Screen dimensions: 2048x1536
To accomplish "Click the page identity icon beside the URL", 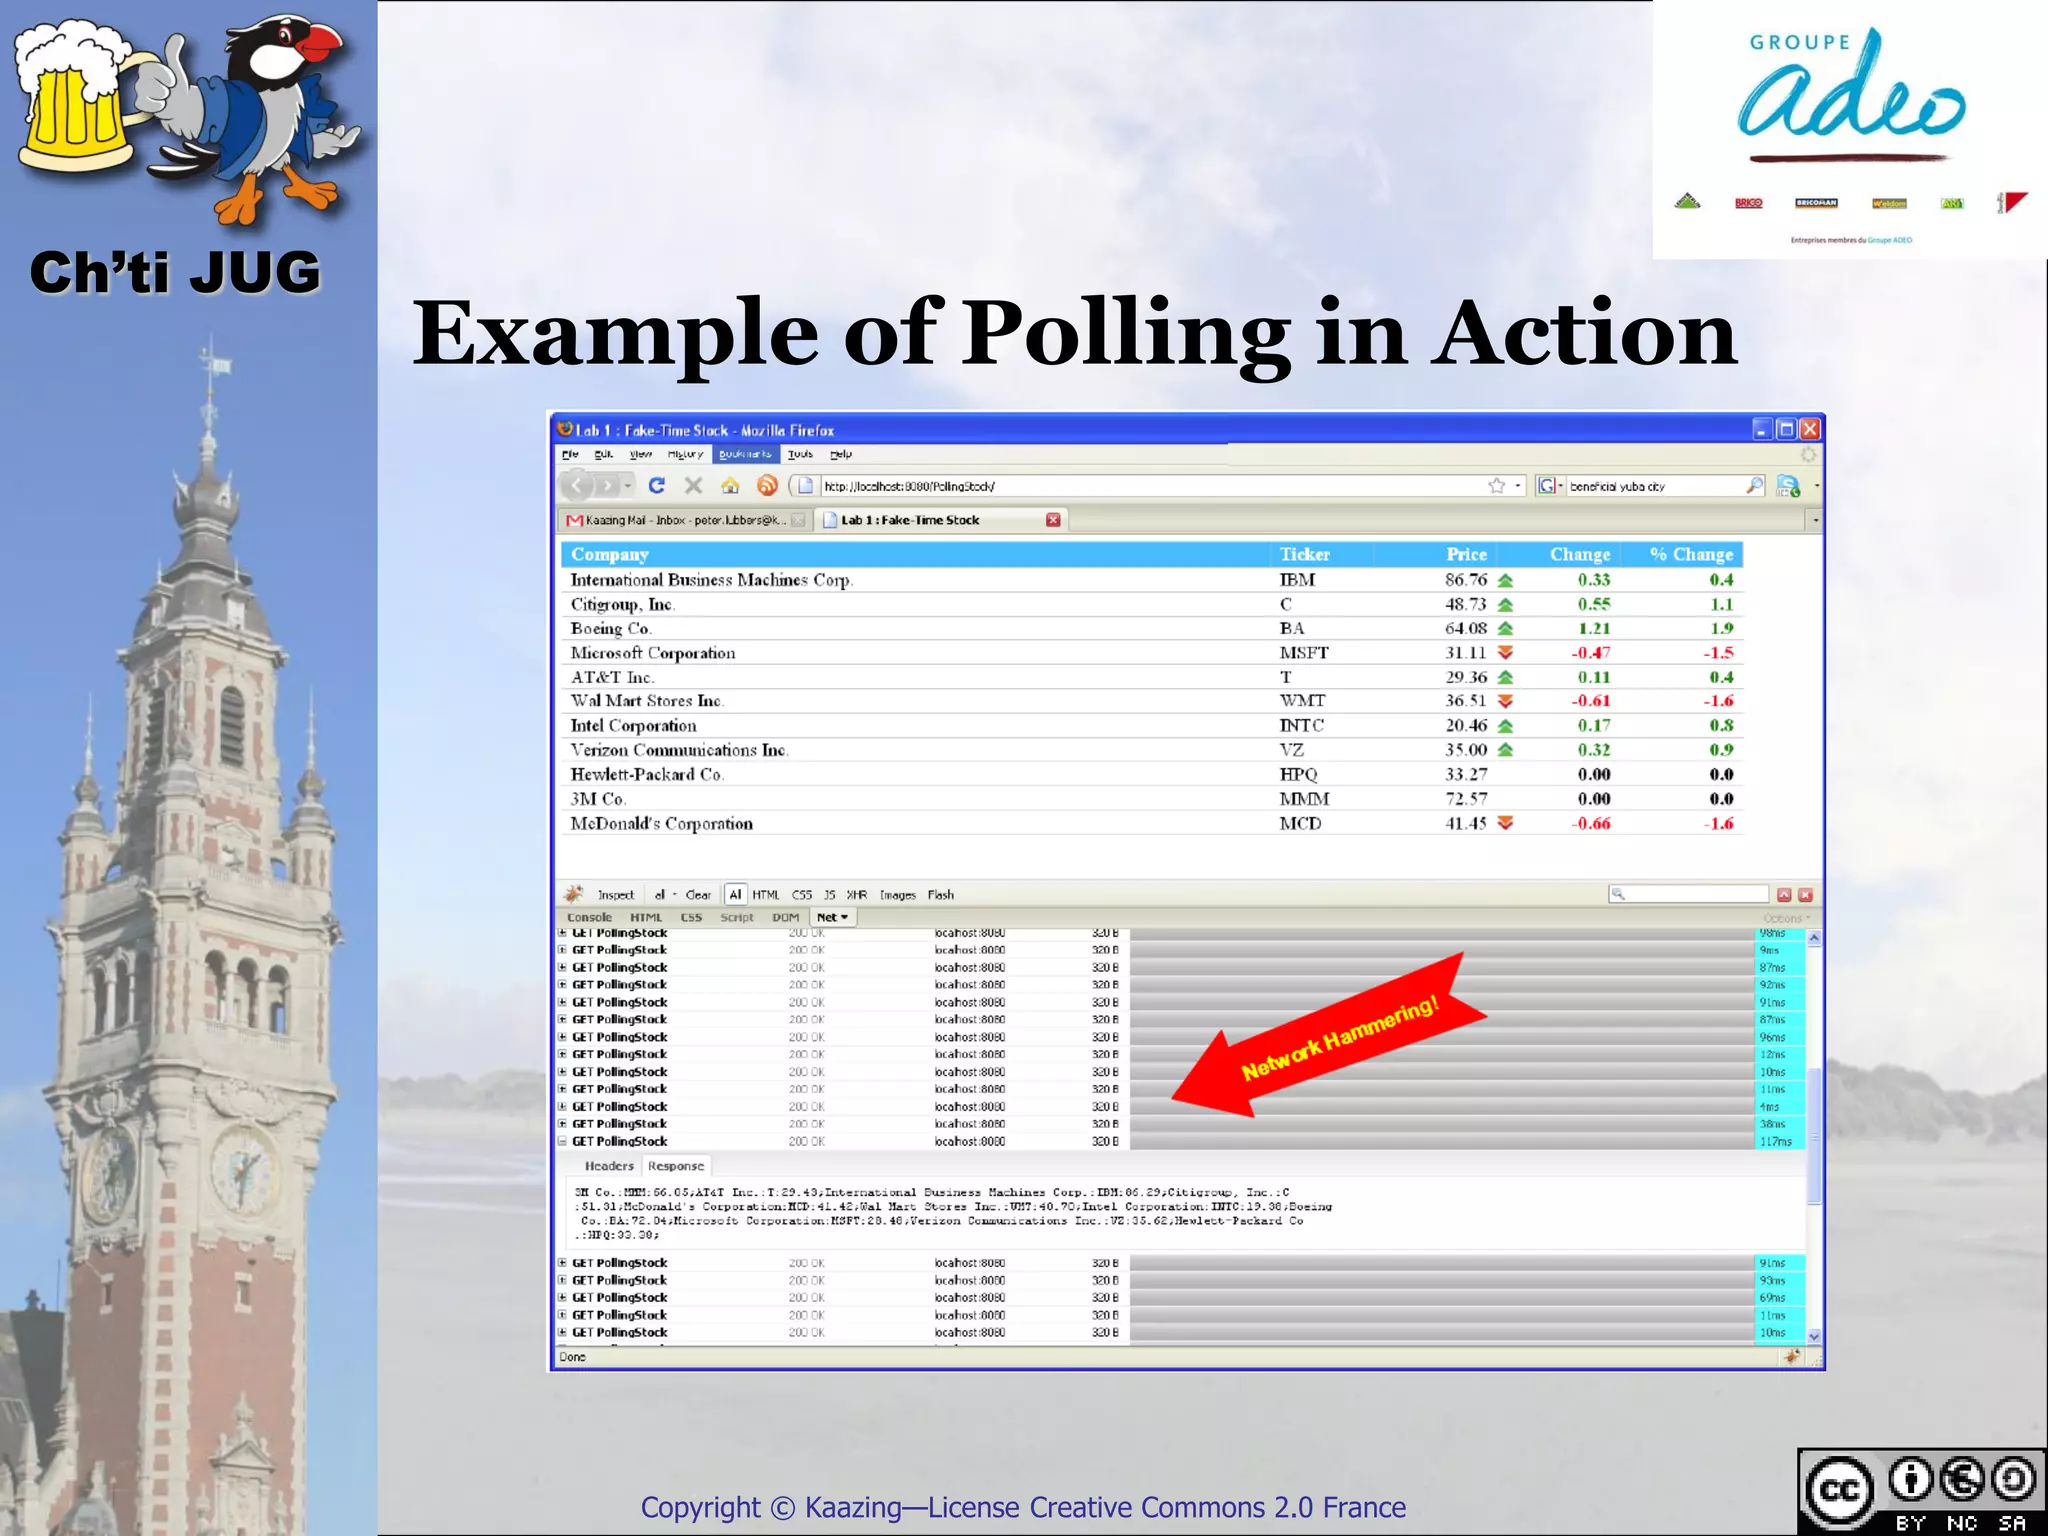I will click(x=805, y=486).
